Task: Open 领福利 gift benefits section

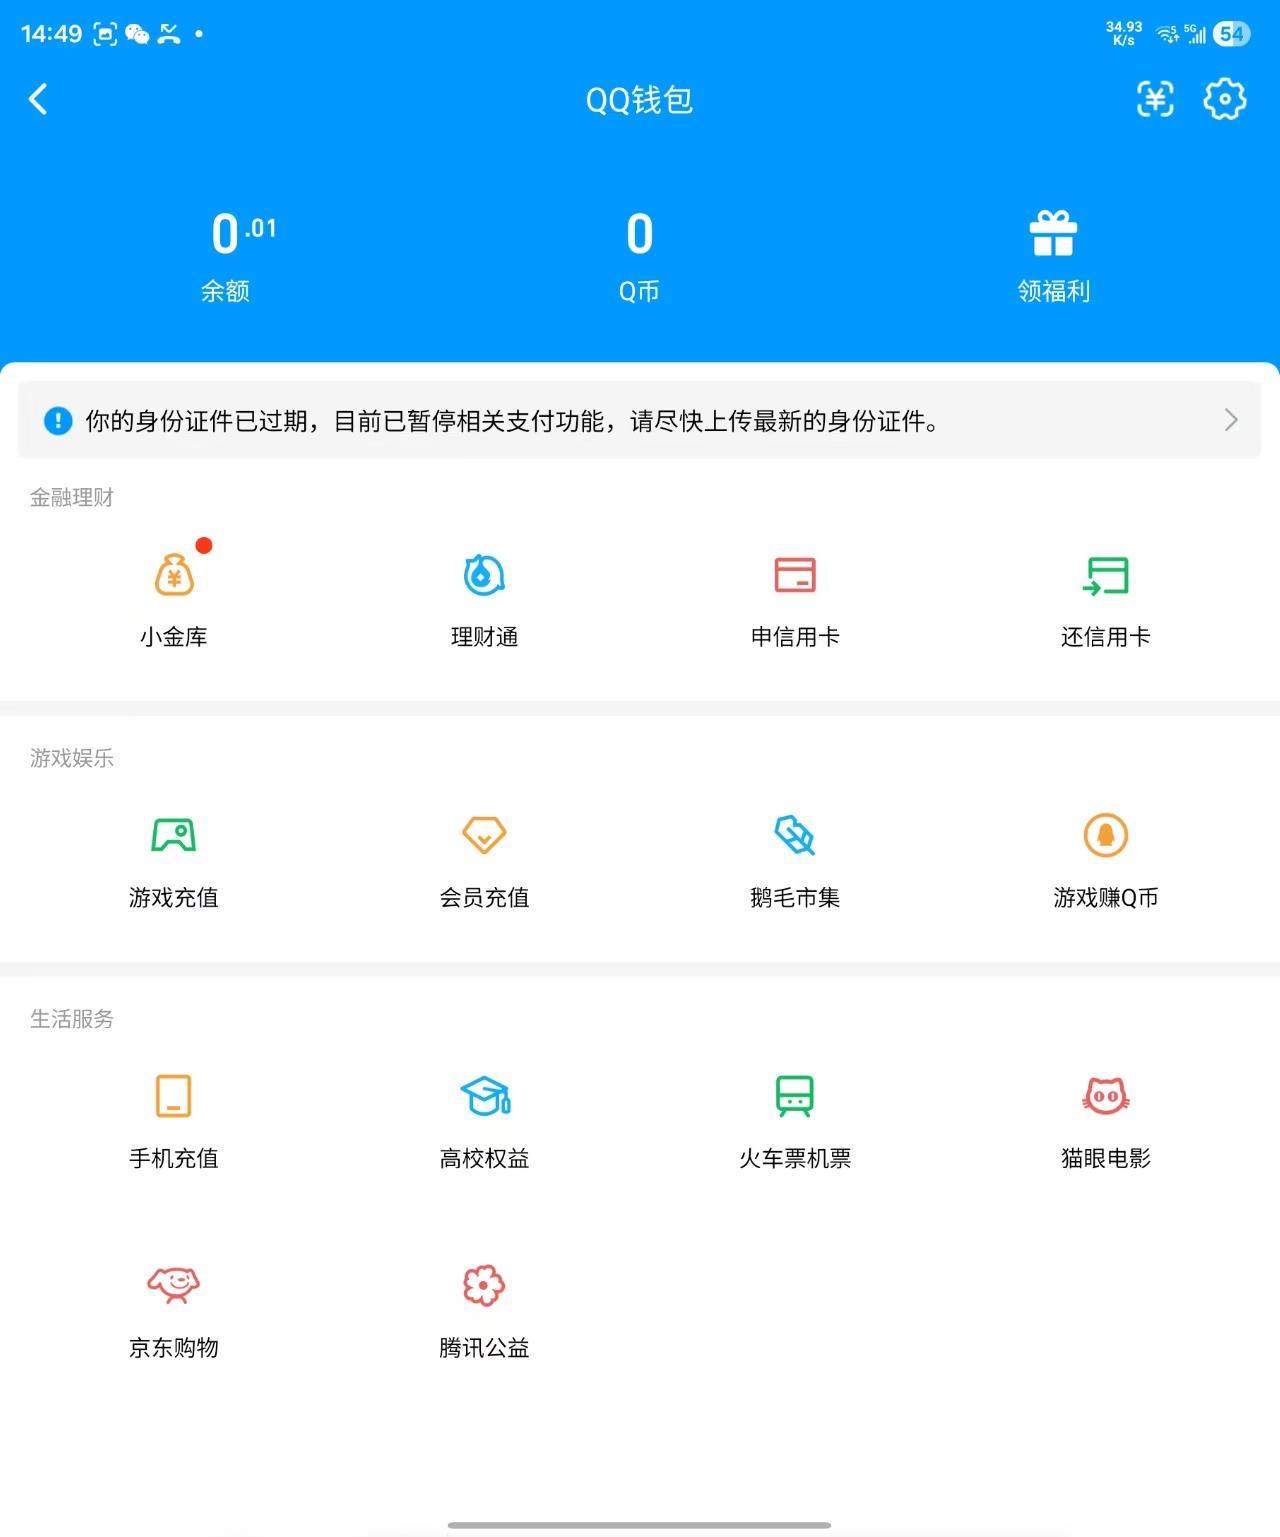Action: click(1052, 253)
